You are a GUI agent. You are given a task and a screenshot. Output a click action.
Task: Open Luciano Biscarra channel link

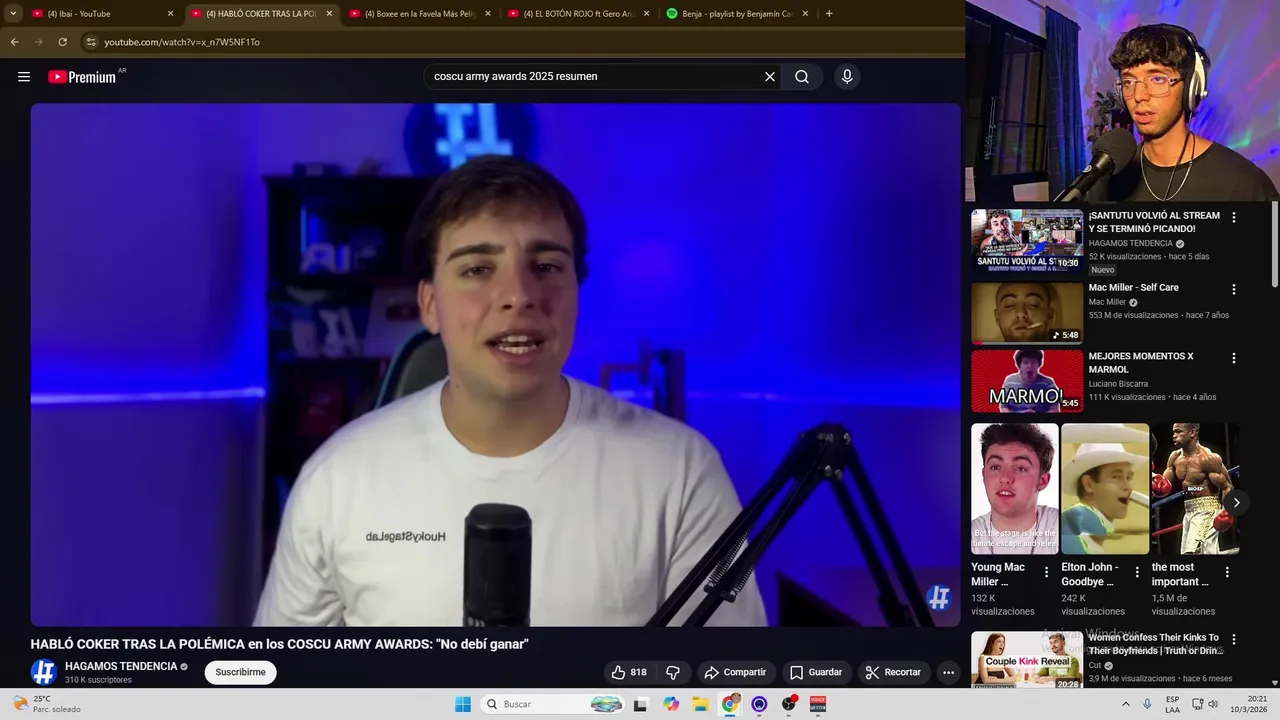(1118, 384)
